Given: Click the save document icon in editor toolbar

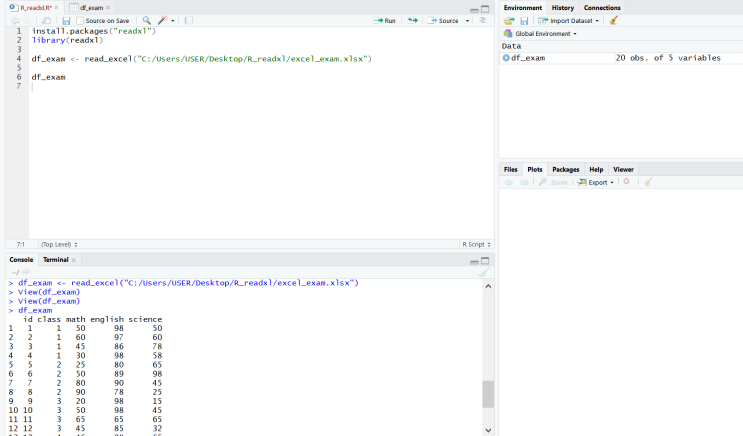Looking at the screenshot, I should point(66,20).
